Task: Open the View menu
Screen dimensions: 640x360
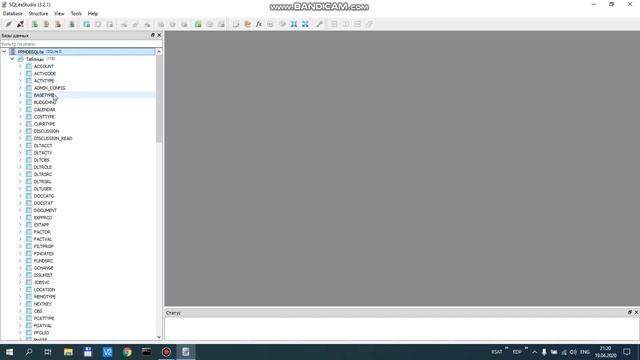Action: click(59, 13)
